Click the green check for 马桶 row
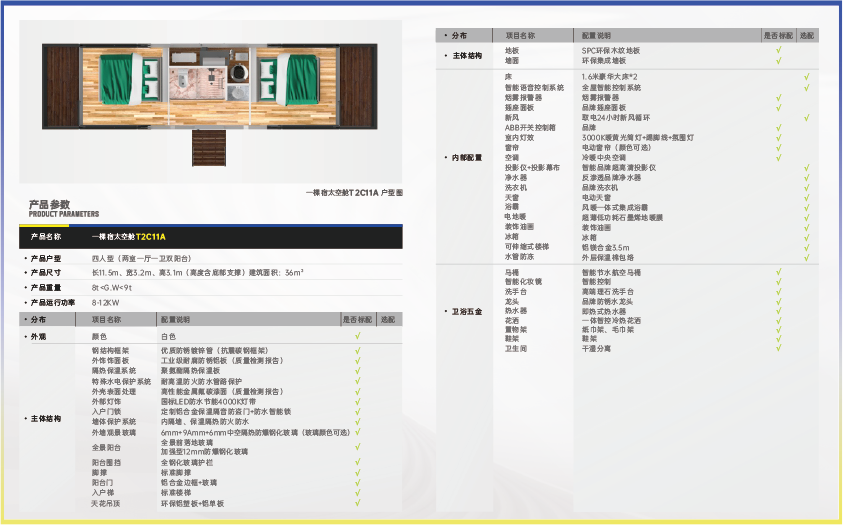 click(x=778, y=272)
